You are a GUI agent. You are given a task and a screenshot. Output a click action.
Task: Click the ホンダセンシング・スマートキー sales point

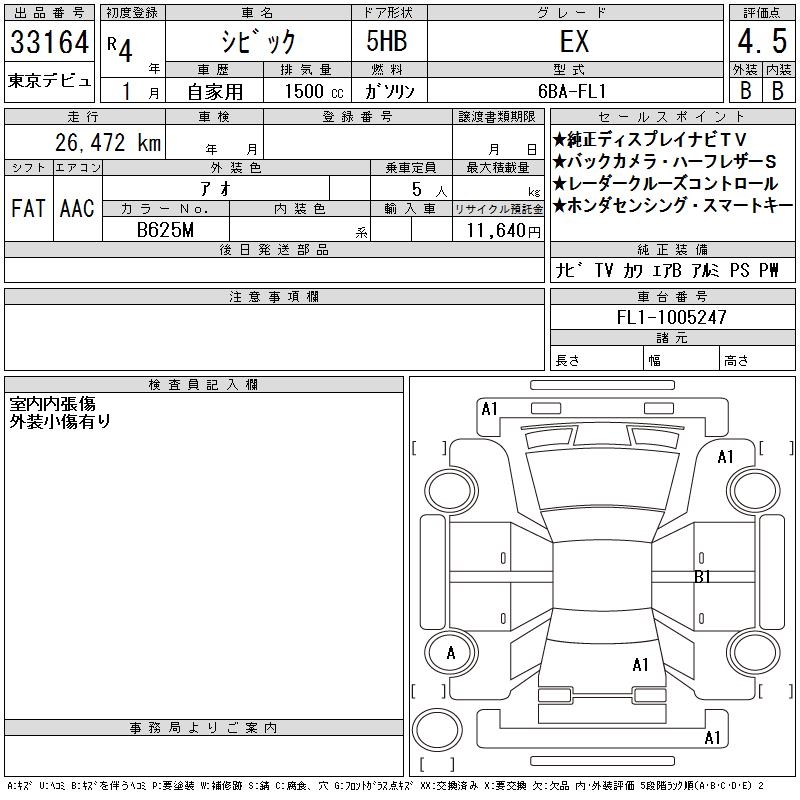[x=672, y=206]
